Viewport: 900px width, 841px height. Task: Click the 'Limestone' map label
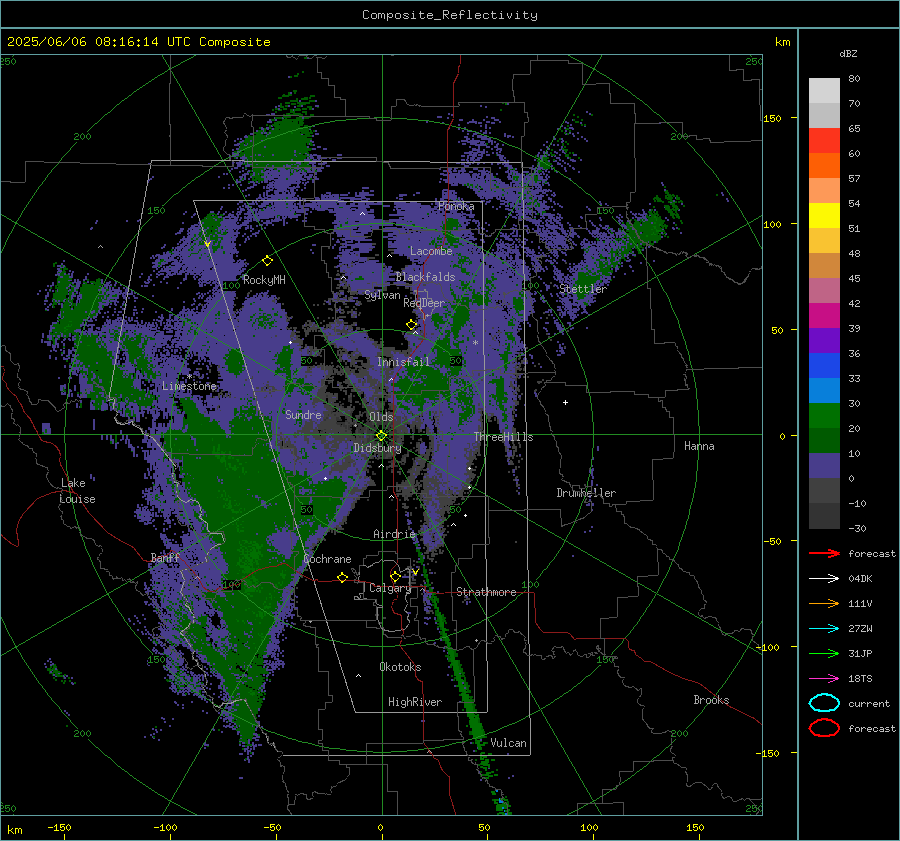tap(189, 386)
